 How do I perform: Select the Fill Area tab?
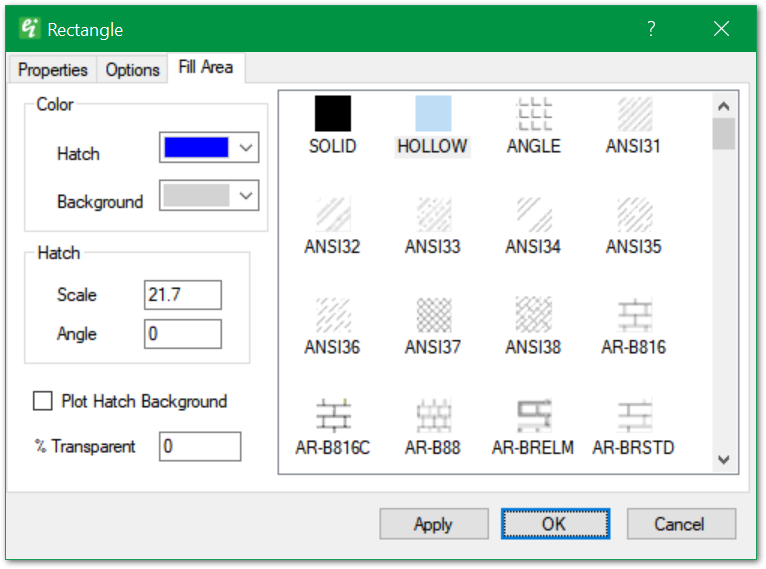(206, 67)
